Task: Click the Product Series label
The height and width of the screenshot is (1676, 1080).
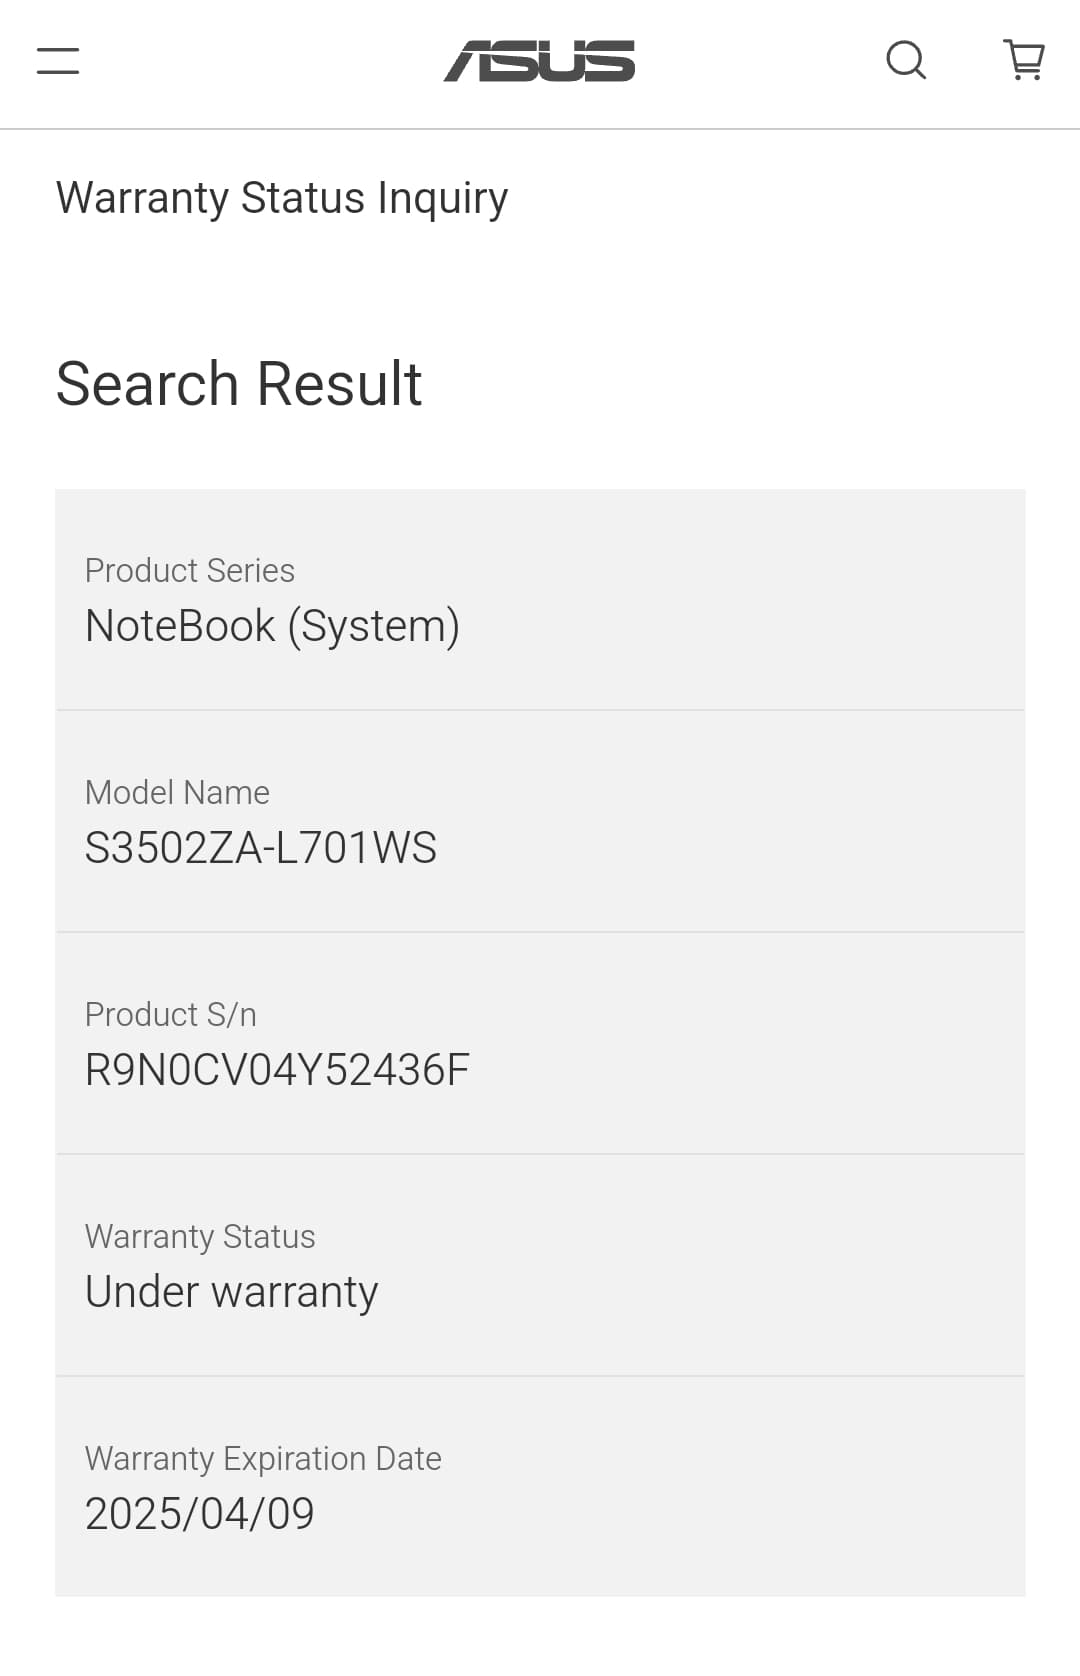Action: [x=190, y=571]
